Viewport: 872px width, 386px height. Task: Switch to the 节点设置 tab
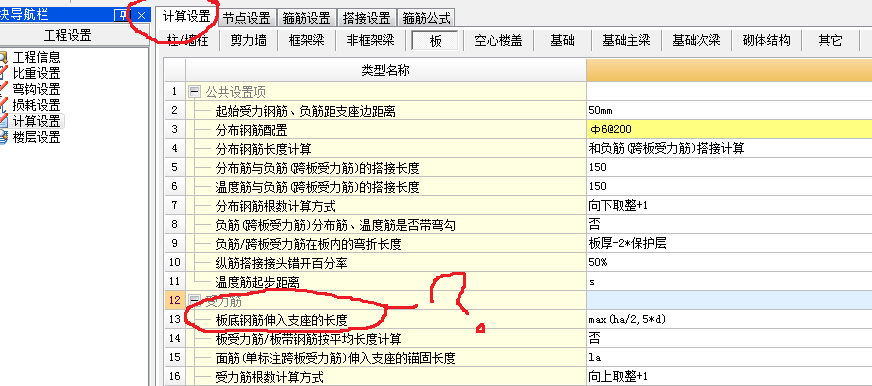[247, 18]
